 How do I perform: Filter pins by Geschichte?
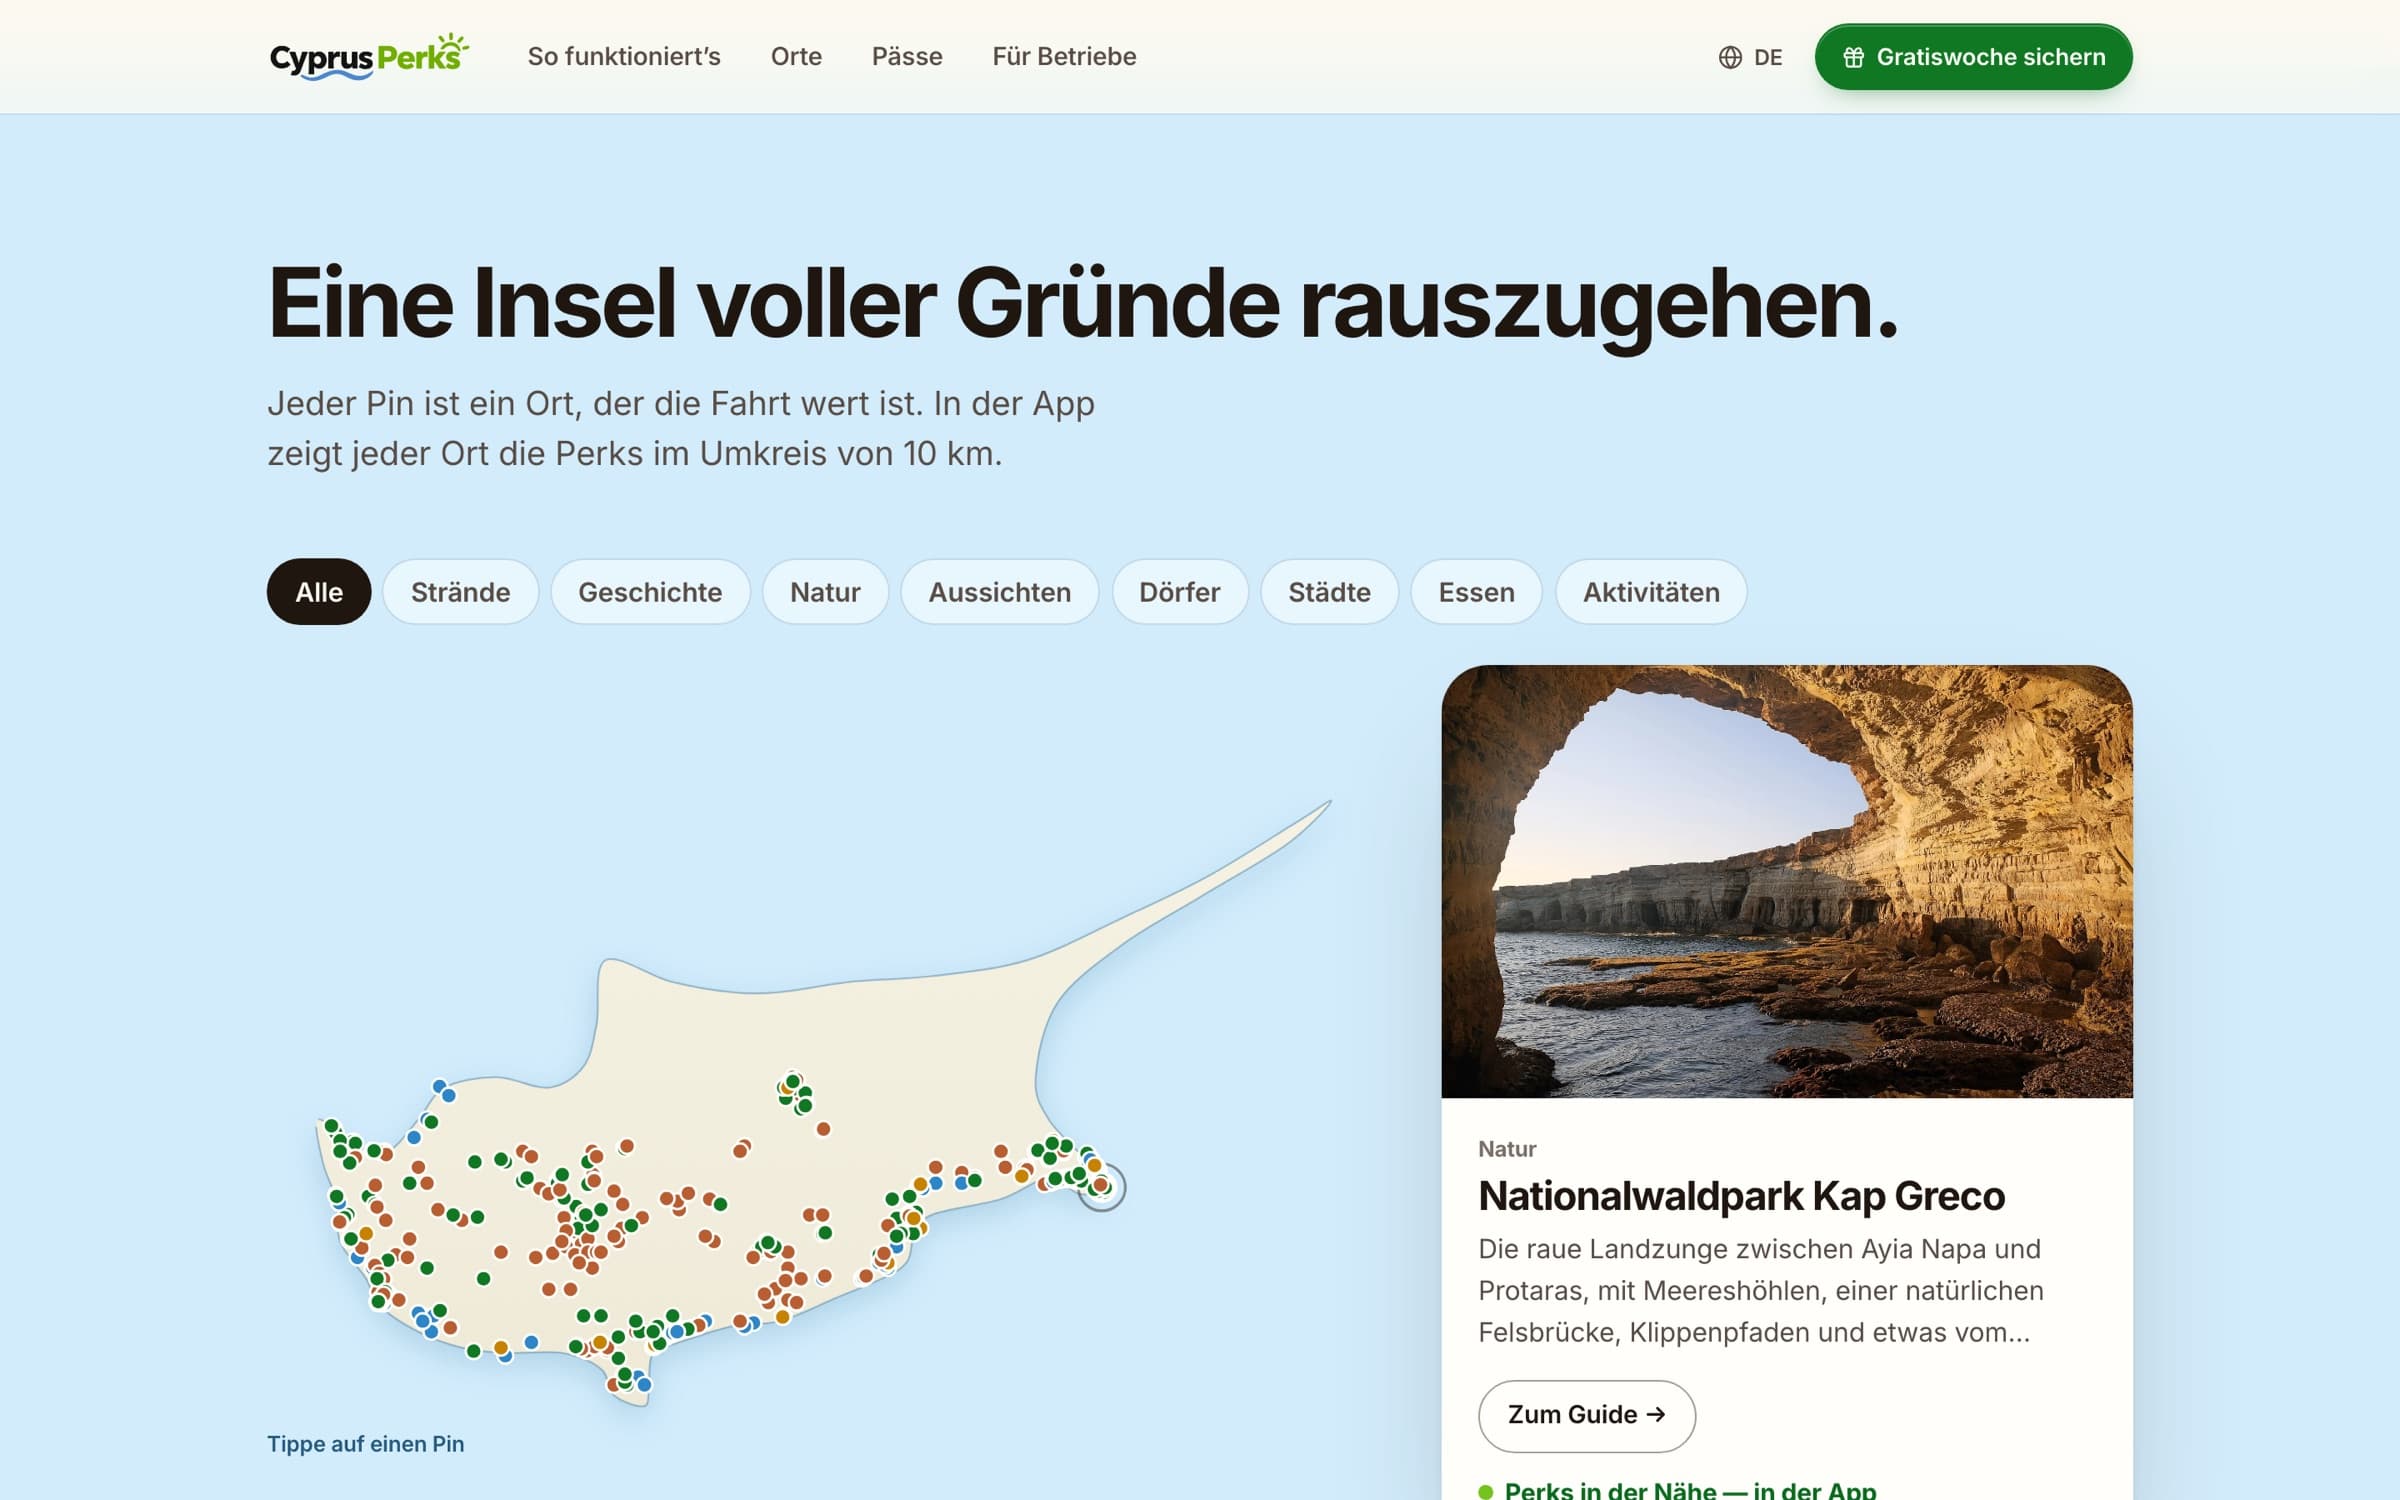(x=650, y=592)
